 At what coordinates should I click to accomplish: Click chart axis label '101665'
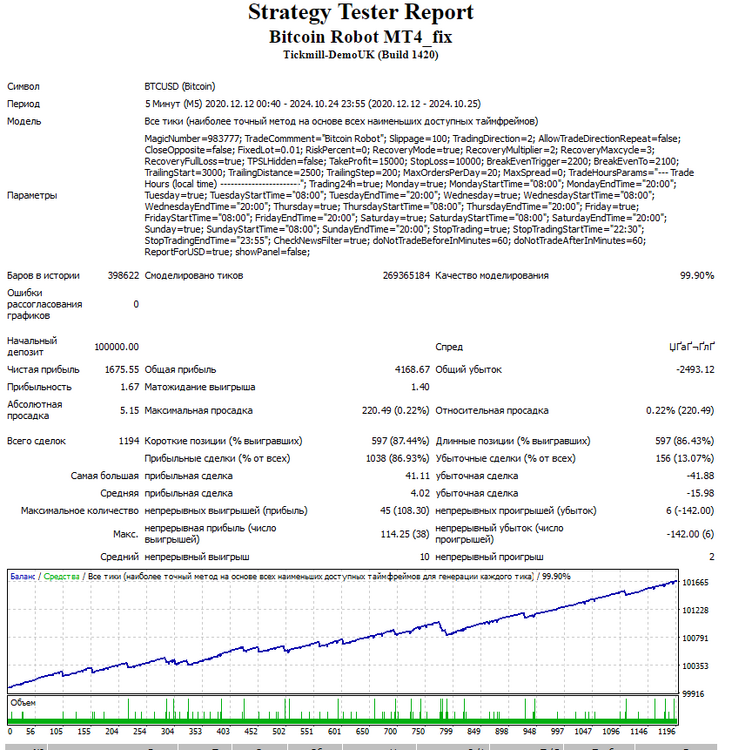coord(695,583)
